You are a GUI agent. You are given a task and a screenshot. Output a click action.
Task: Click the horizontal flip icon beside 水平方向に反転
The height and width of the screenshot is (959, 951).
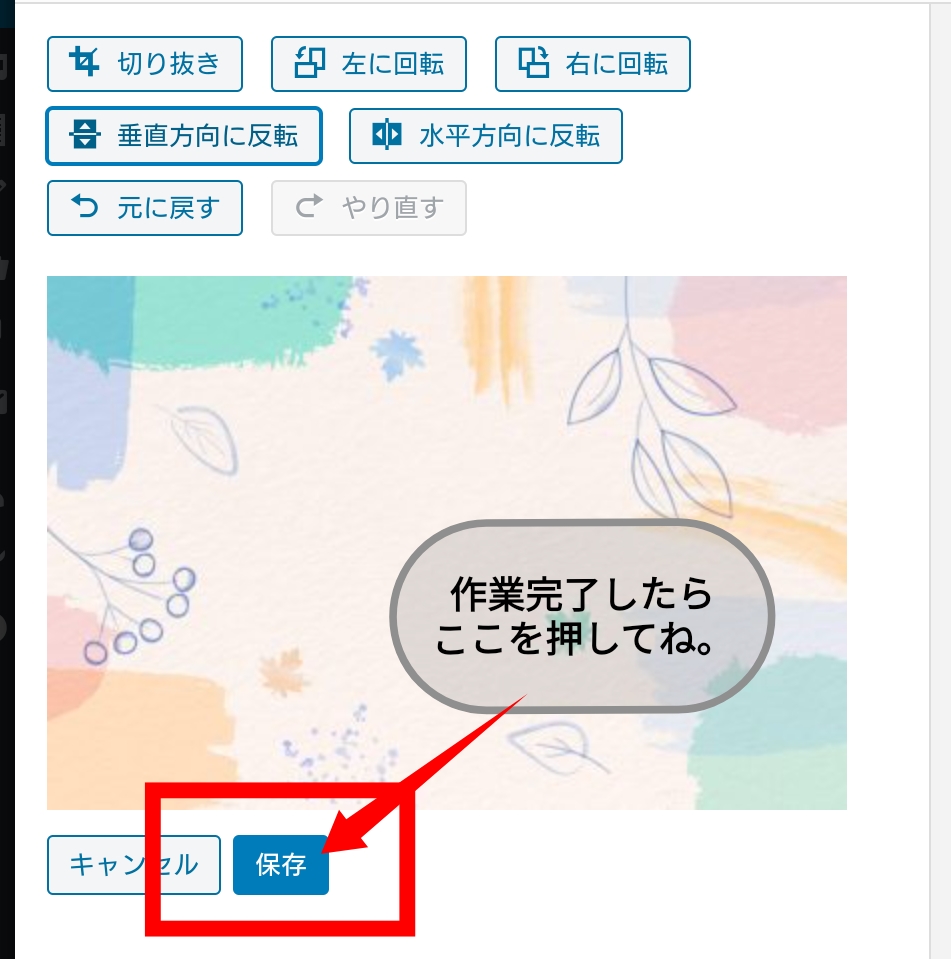387,135
